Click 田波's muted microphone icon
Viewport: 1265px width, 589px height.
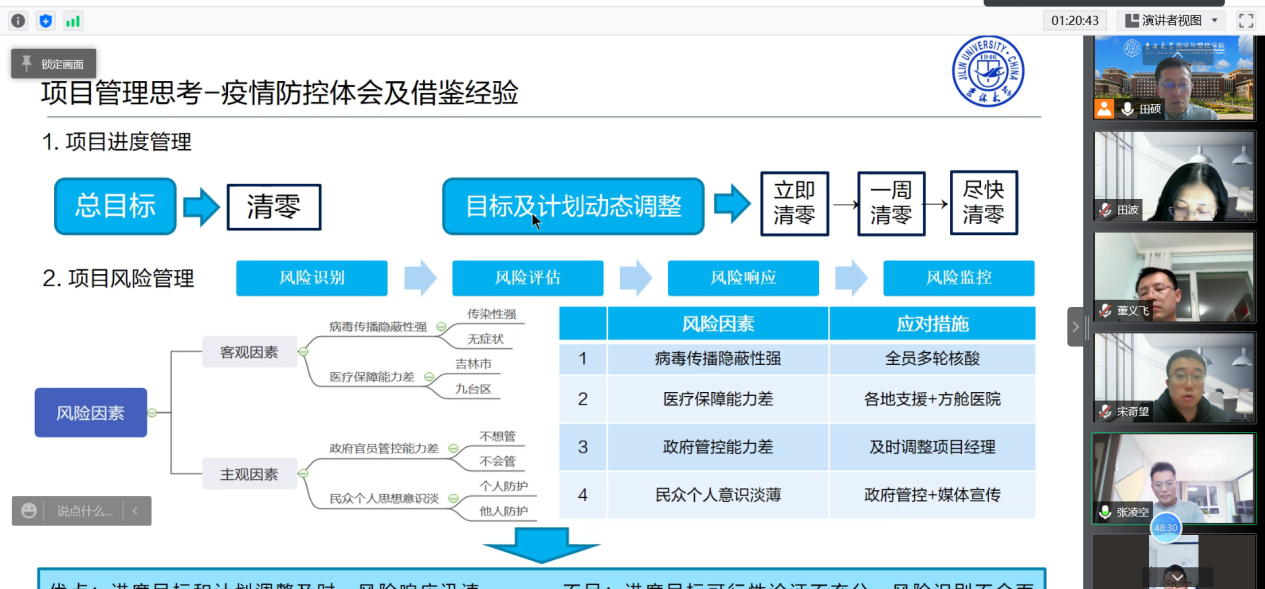pyautogui.click(x=1105, y=210)
